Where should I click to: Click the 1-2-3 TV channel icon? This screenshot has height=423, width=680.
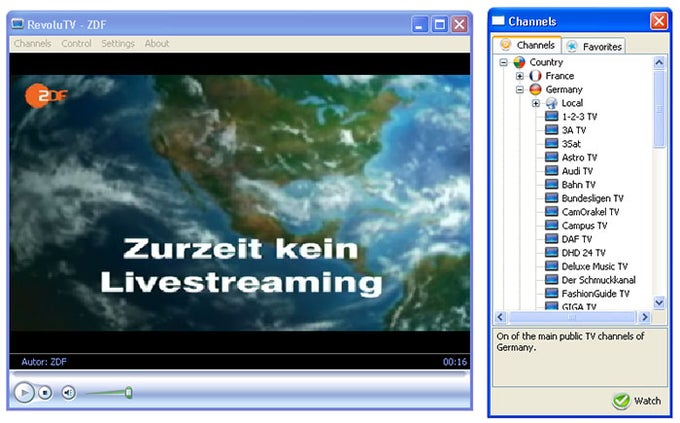click(x=551, y=116)
